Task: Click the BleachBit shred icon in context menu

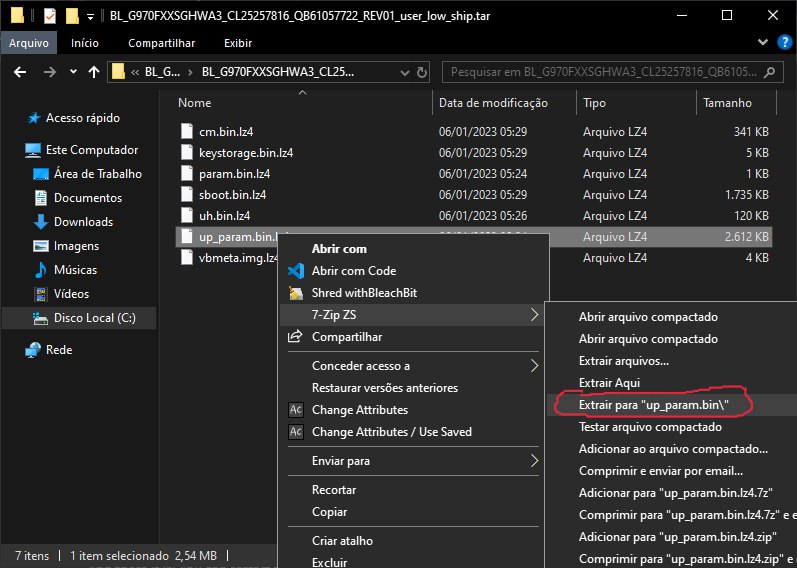Action: (x=295, y=293)
